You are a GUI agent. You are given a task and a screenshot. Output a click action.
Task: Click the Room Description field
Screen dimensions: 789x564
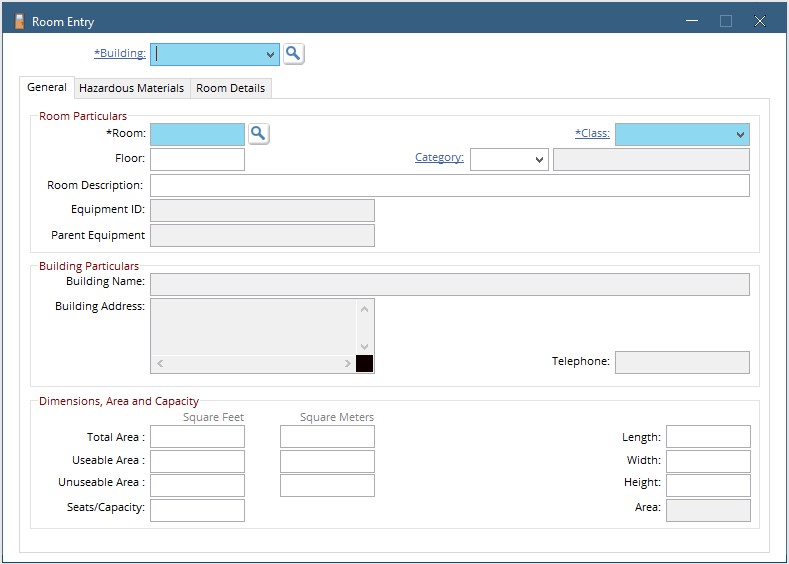tap(449, 186)
